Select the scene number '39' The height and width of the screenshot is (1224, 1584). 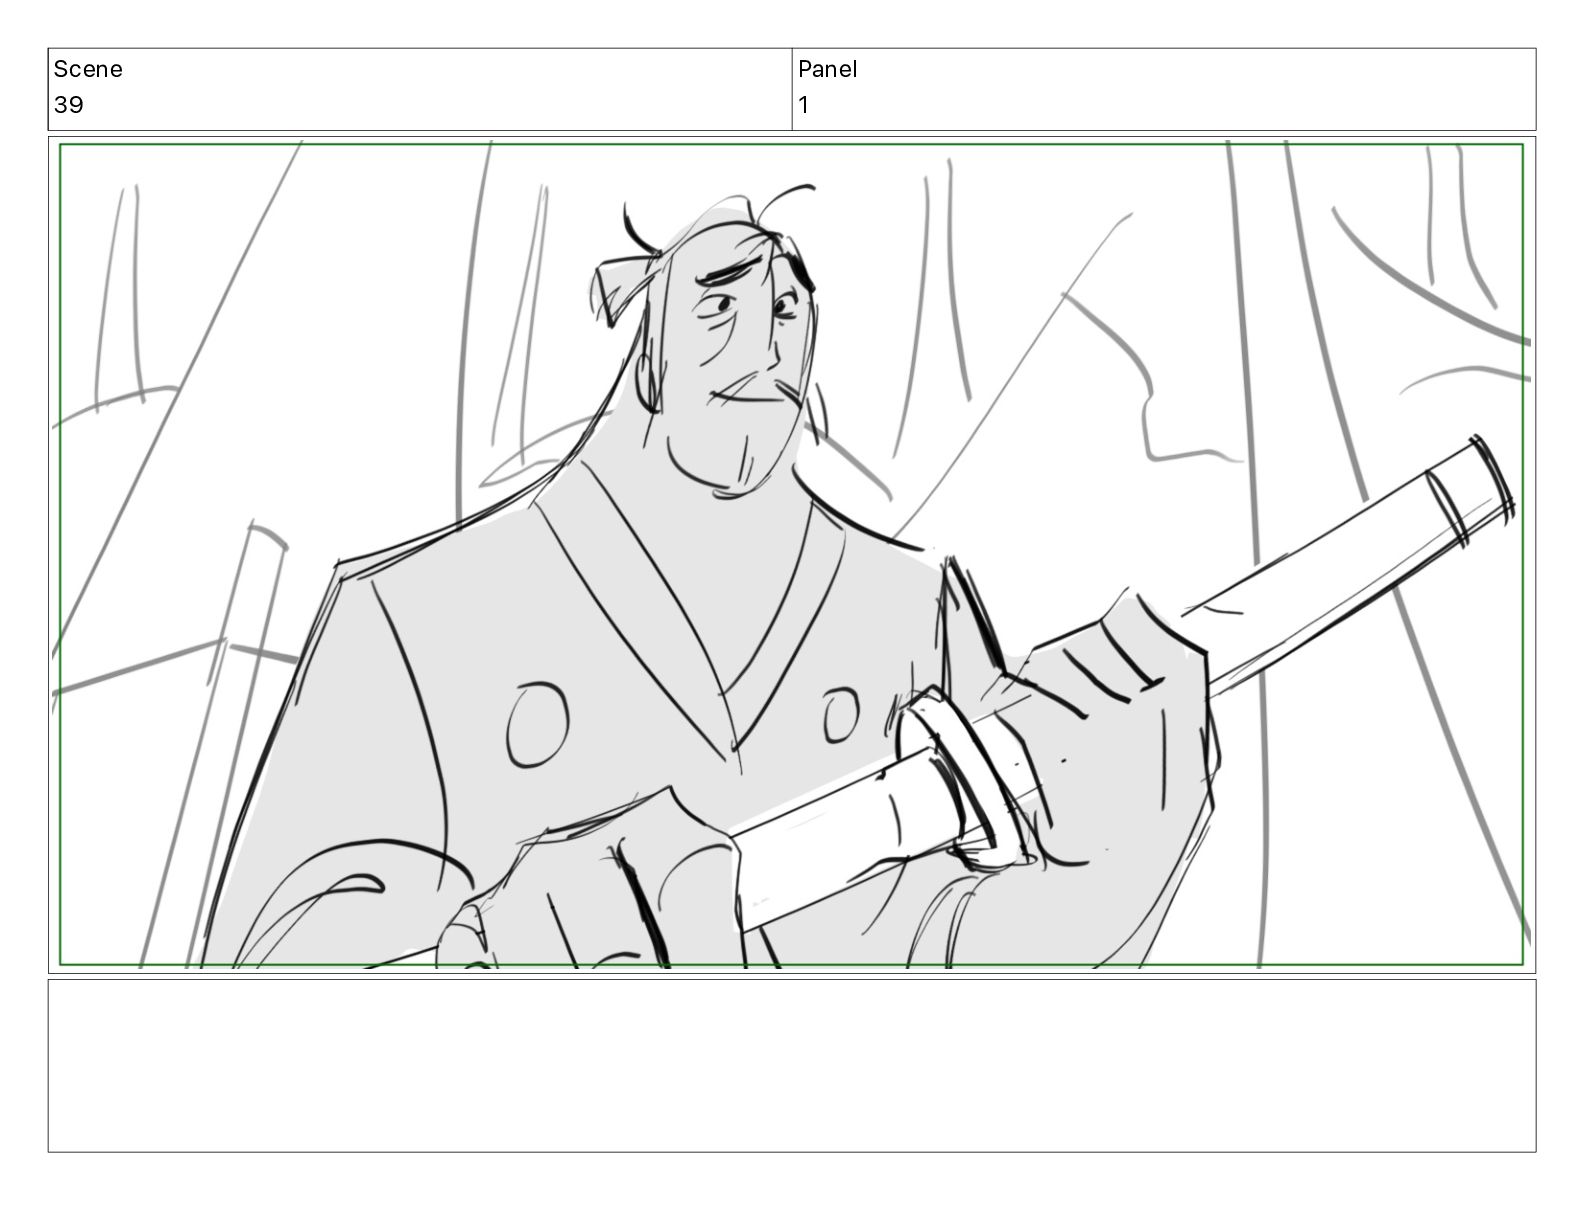coord(69,105)
